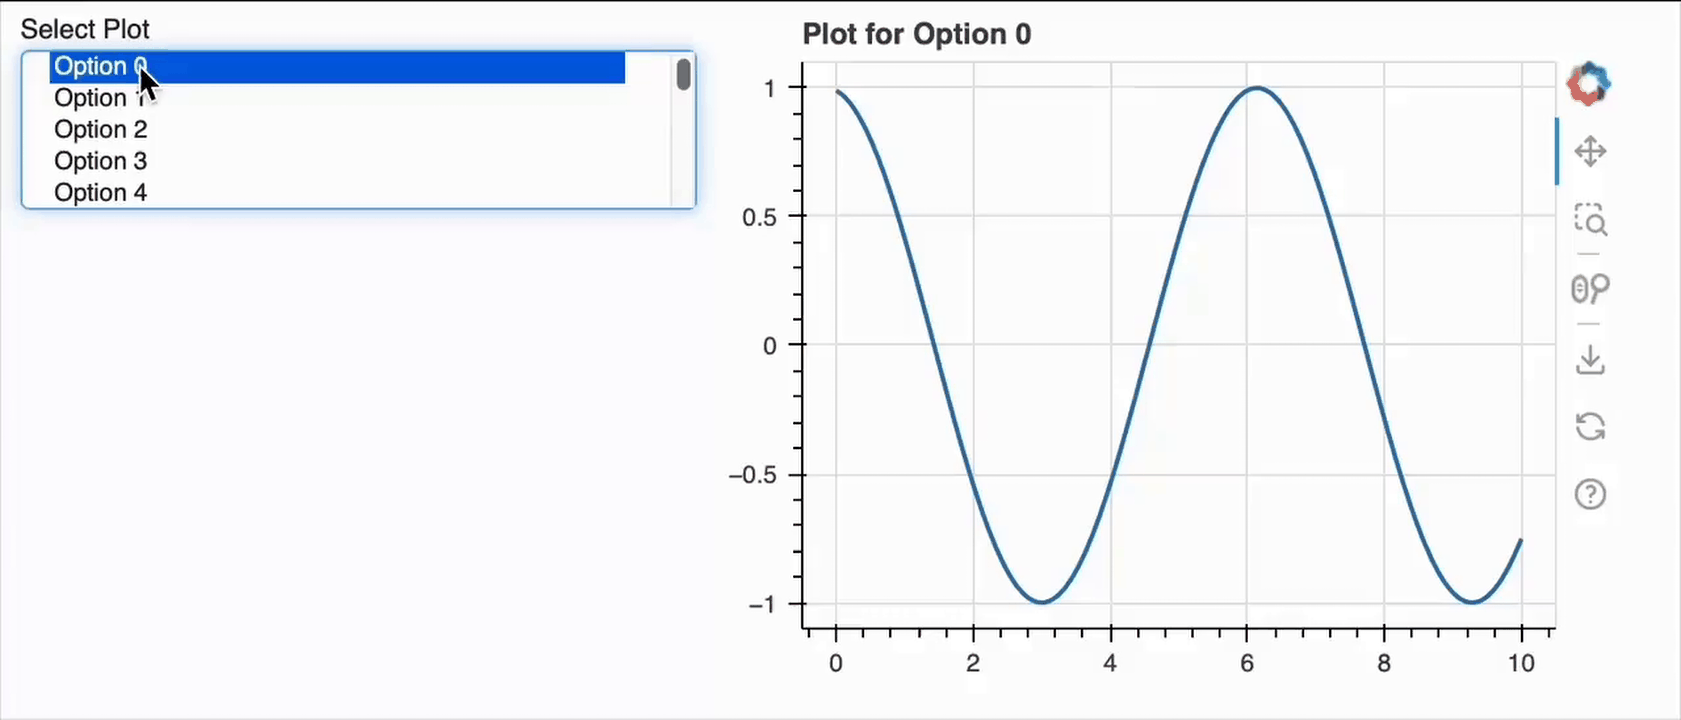Click the Save plot download icon
This screenshot has height=720, width=1681.
(x=1590, y=359)
